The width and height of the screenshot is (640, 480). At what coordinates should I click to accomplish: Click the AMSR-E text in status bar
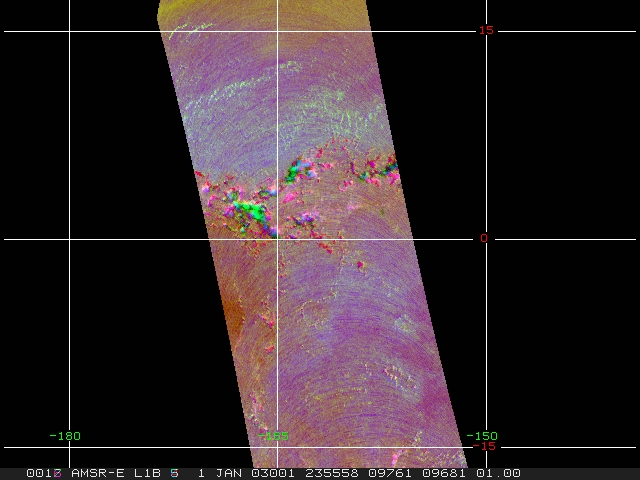(95, 473)
